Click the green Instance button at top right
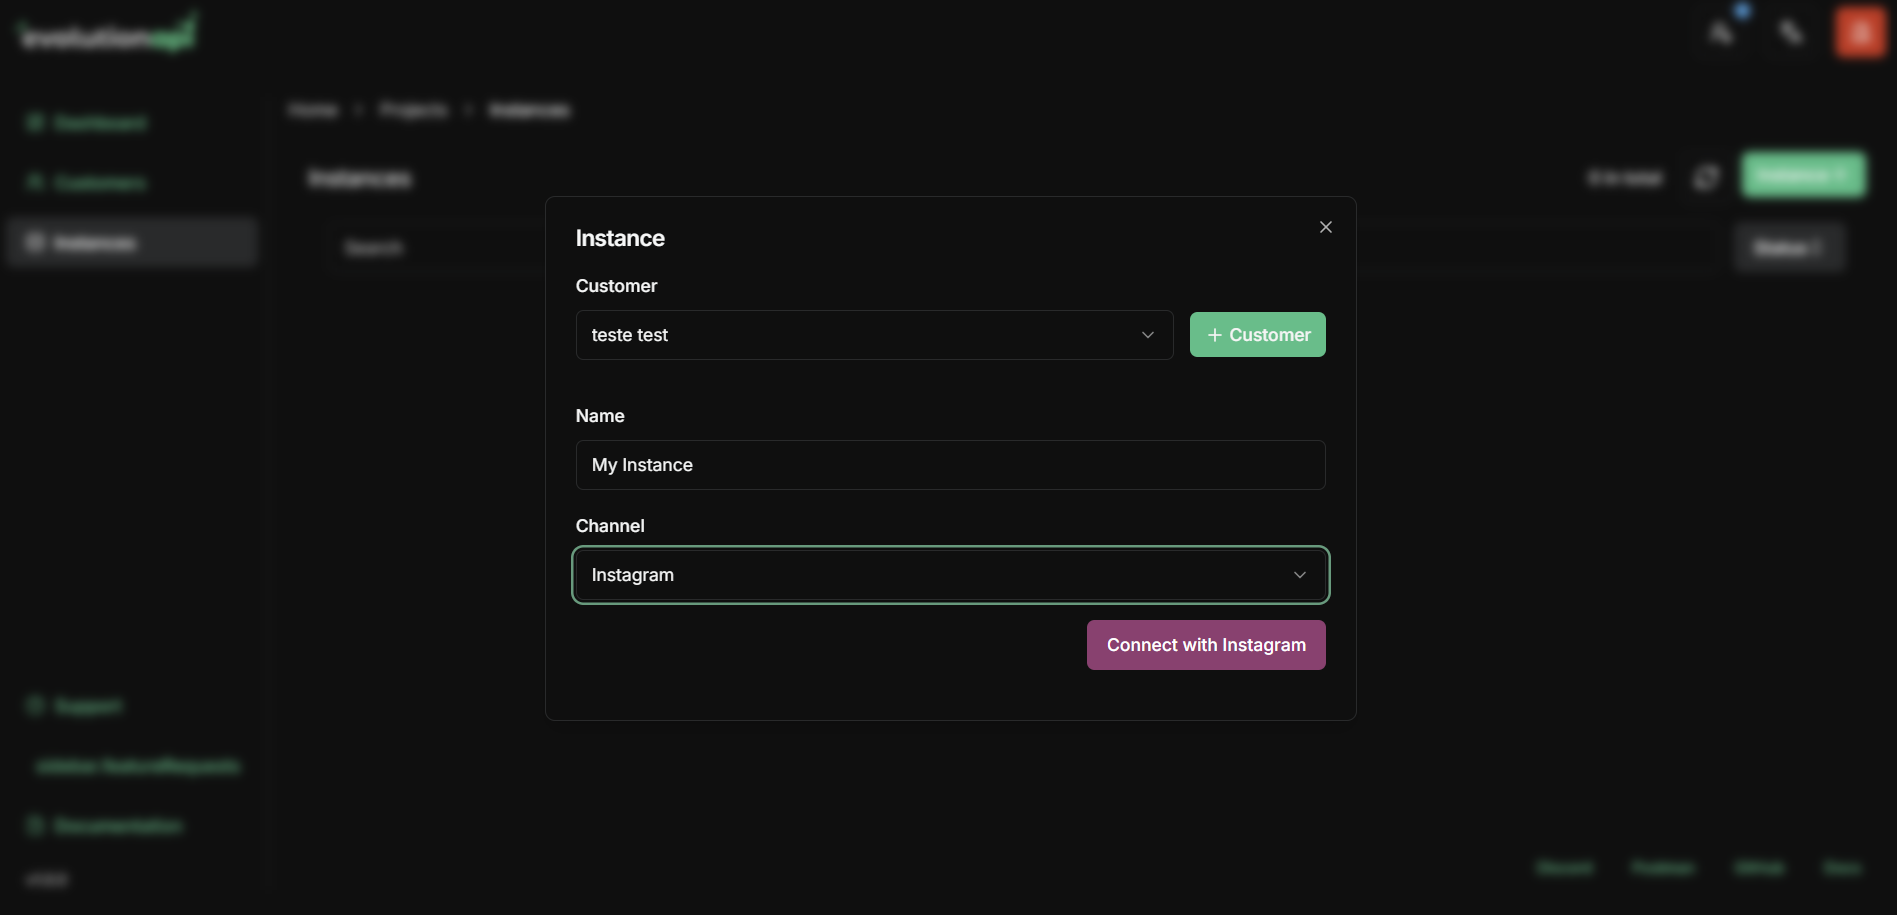 [1801, 174]
